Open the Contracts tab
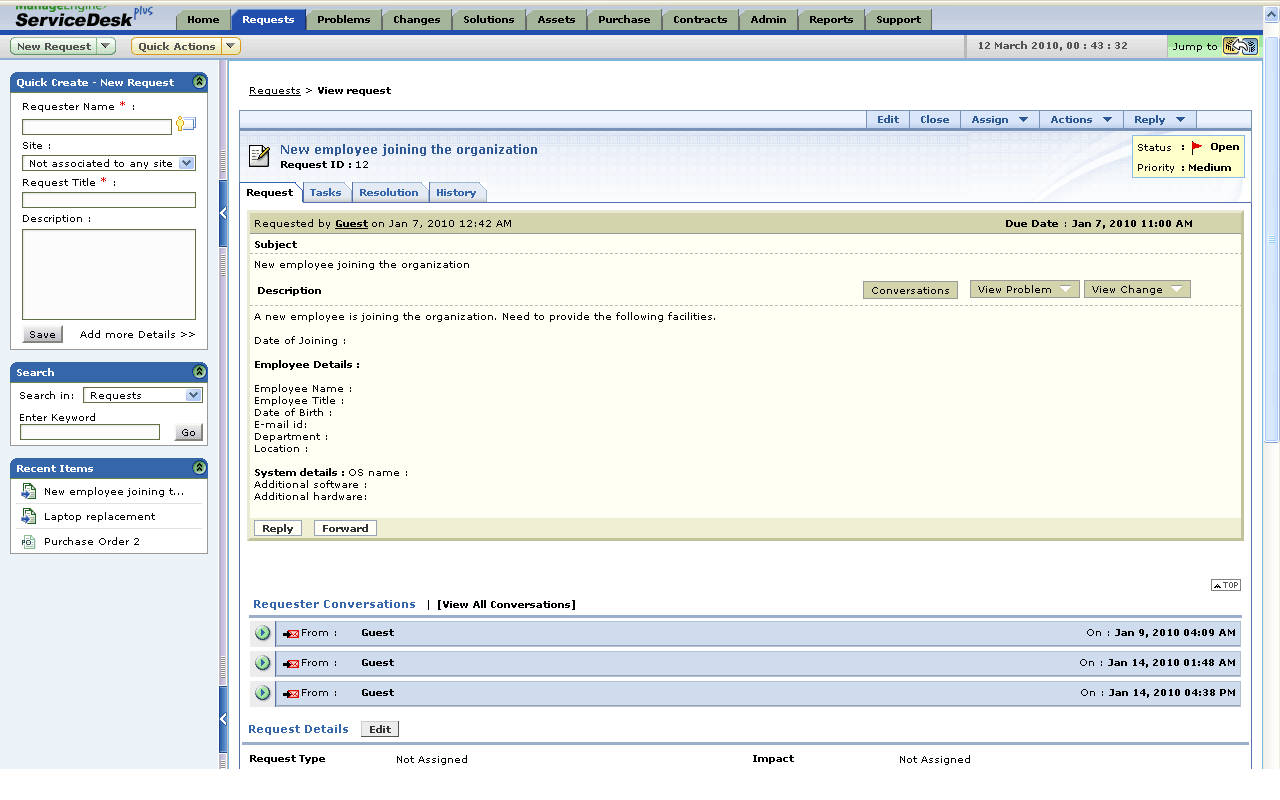 pyautogui.click(x=700, y=20)
